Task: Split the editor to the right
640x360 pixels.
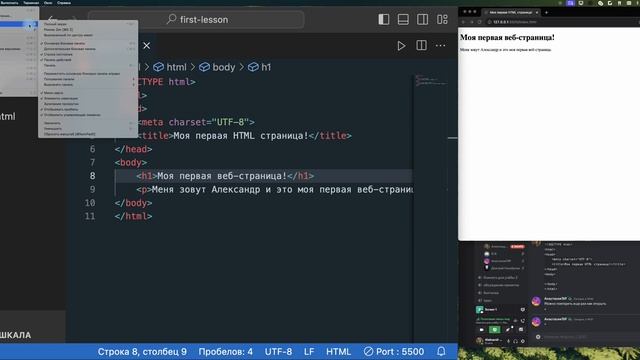Action: coord(421,45)
